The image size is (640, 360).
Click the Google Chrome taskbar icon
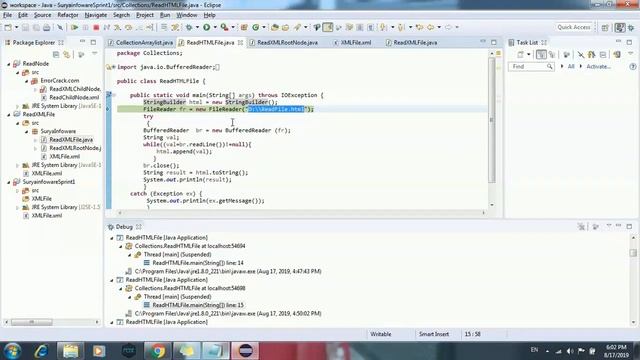158,351
